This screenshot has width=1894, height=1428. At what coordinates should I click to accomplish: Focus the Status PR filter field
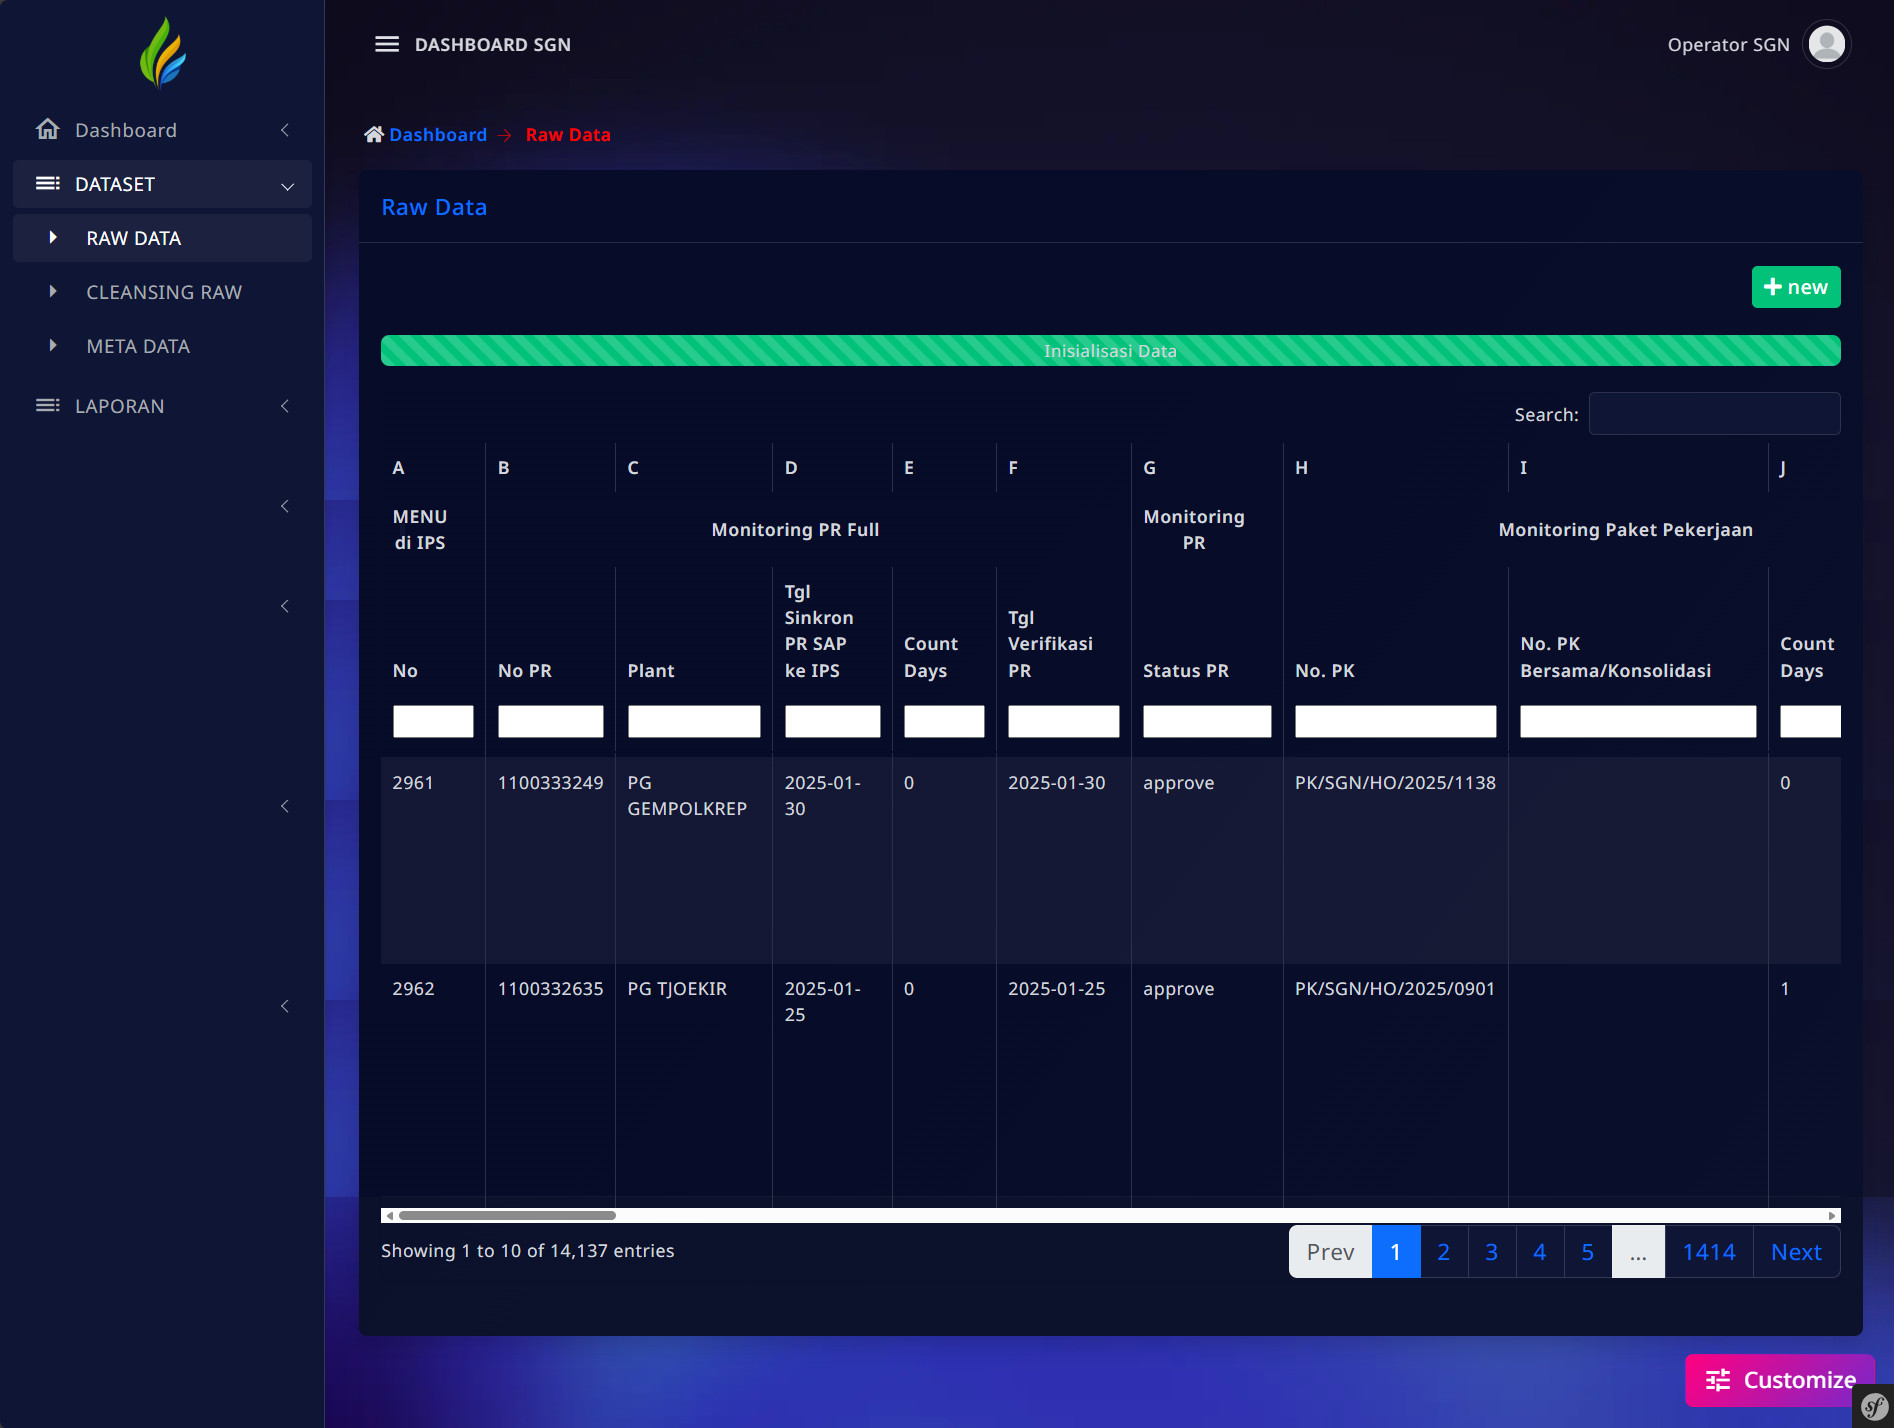click(x=1207, y=721)
